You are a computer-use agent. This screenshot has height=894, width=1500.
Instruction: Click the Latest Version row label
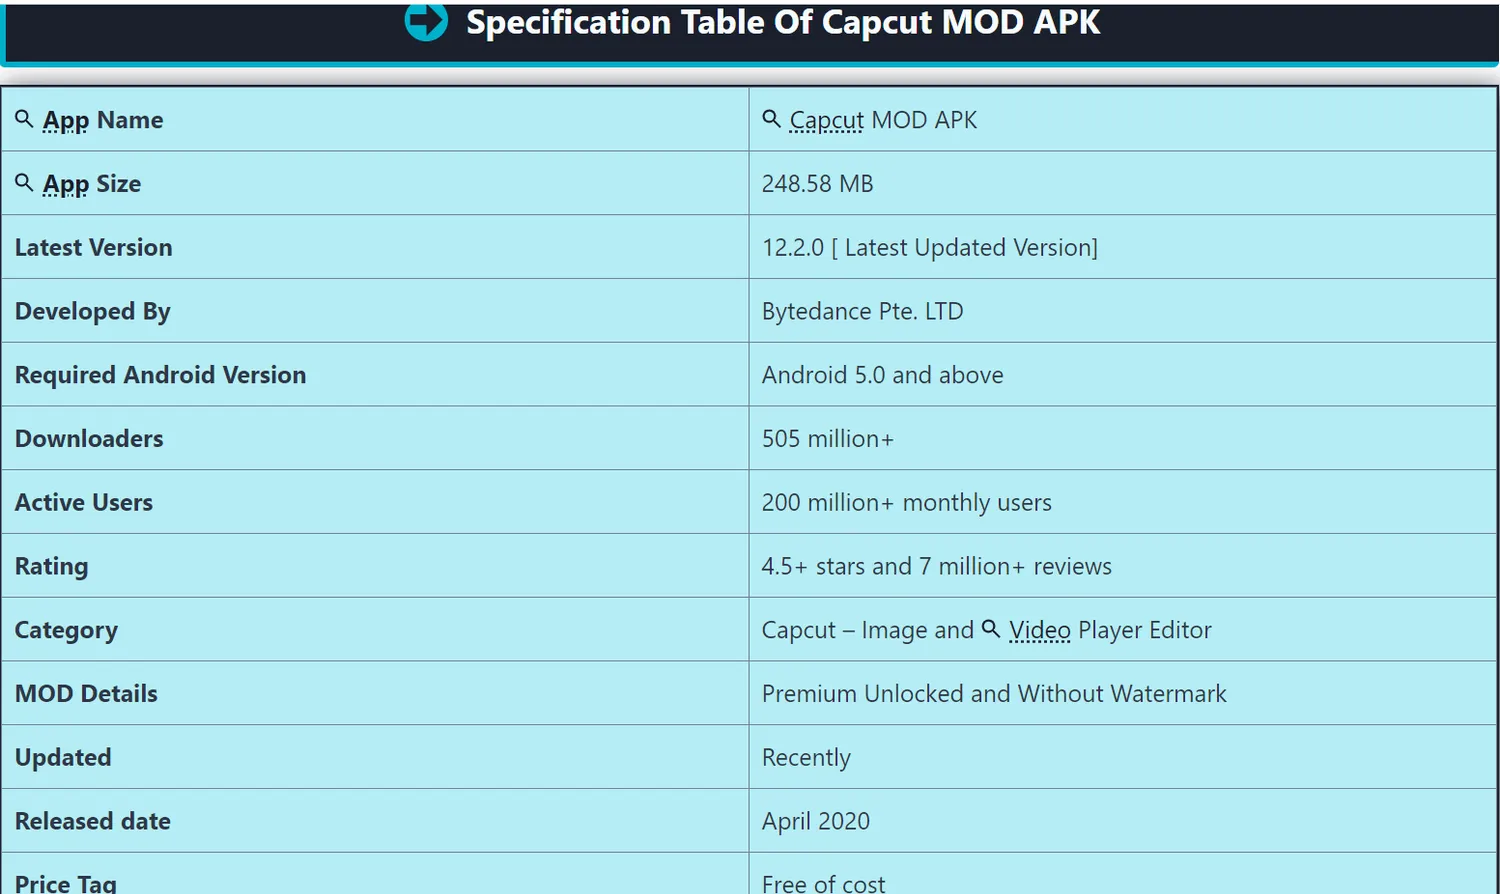pyautogui.click(x=93, y=247)
